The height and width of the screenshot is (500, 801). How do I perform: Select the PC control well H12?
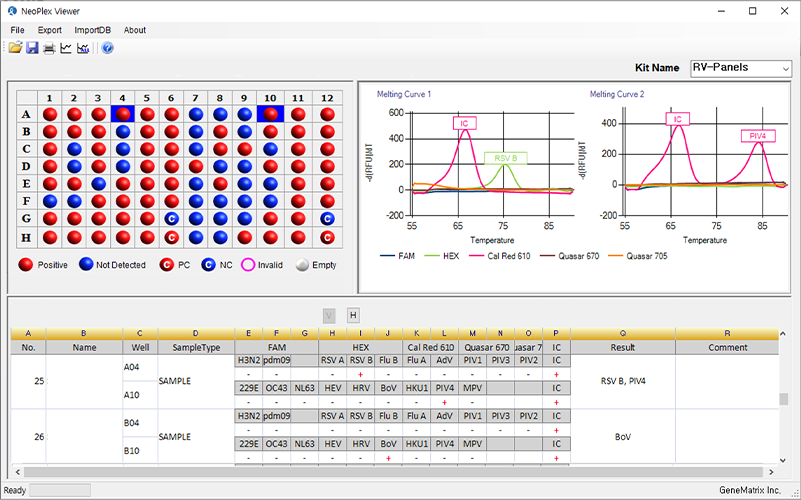(x=327, y=237)
